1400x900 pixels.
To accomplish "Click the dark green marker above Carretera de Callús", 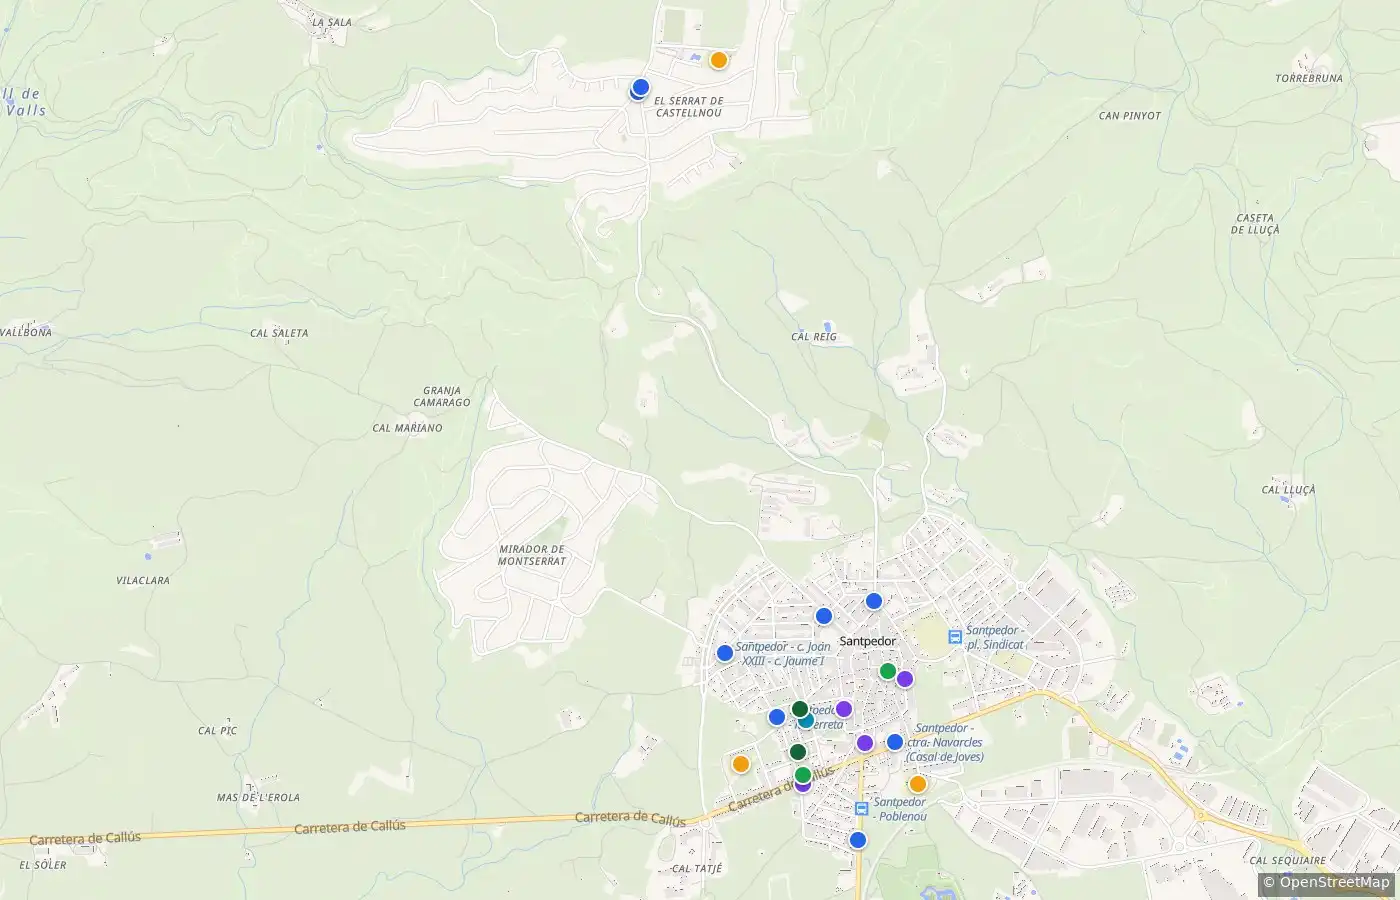I will coord(798,752).
